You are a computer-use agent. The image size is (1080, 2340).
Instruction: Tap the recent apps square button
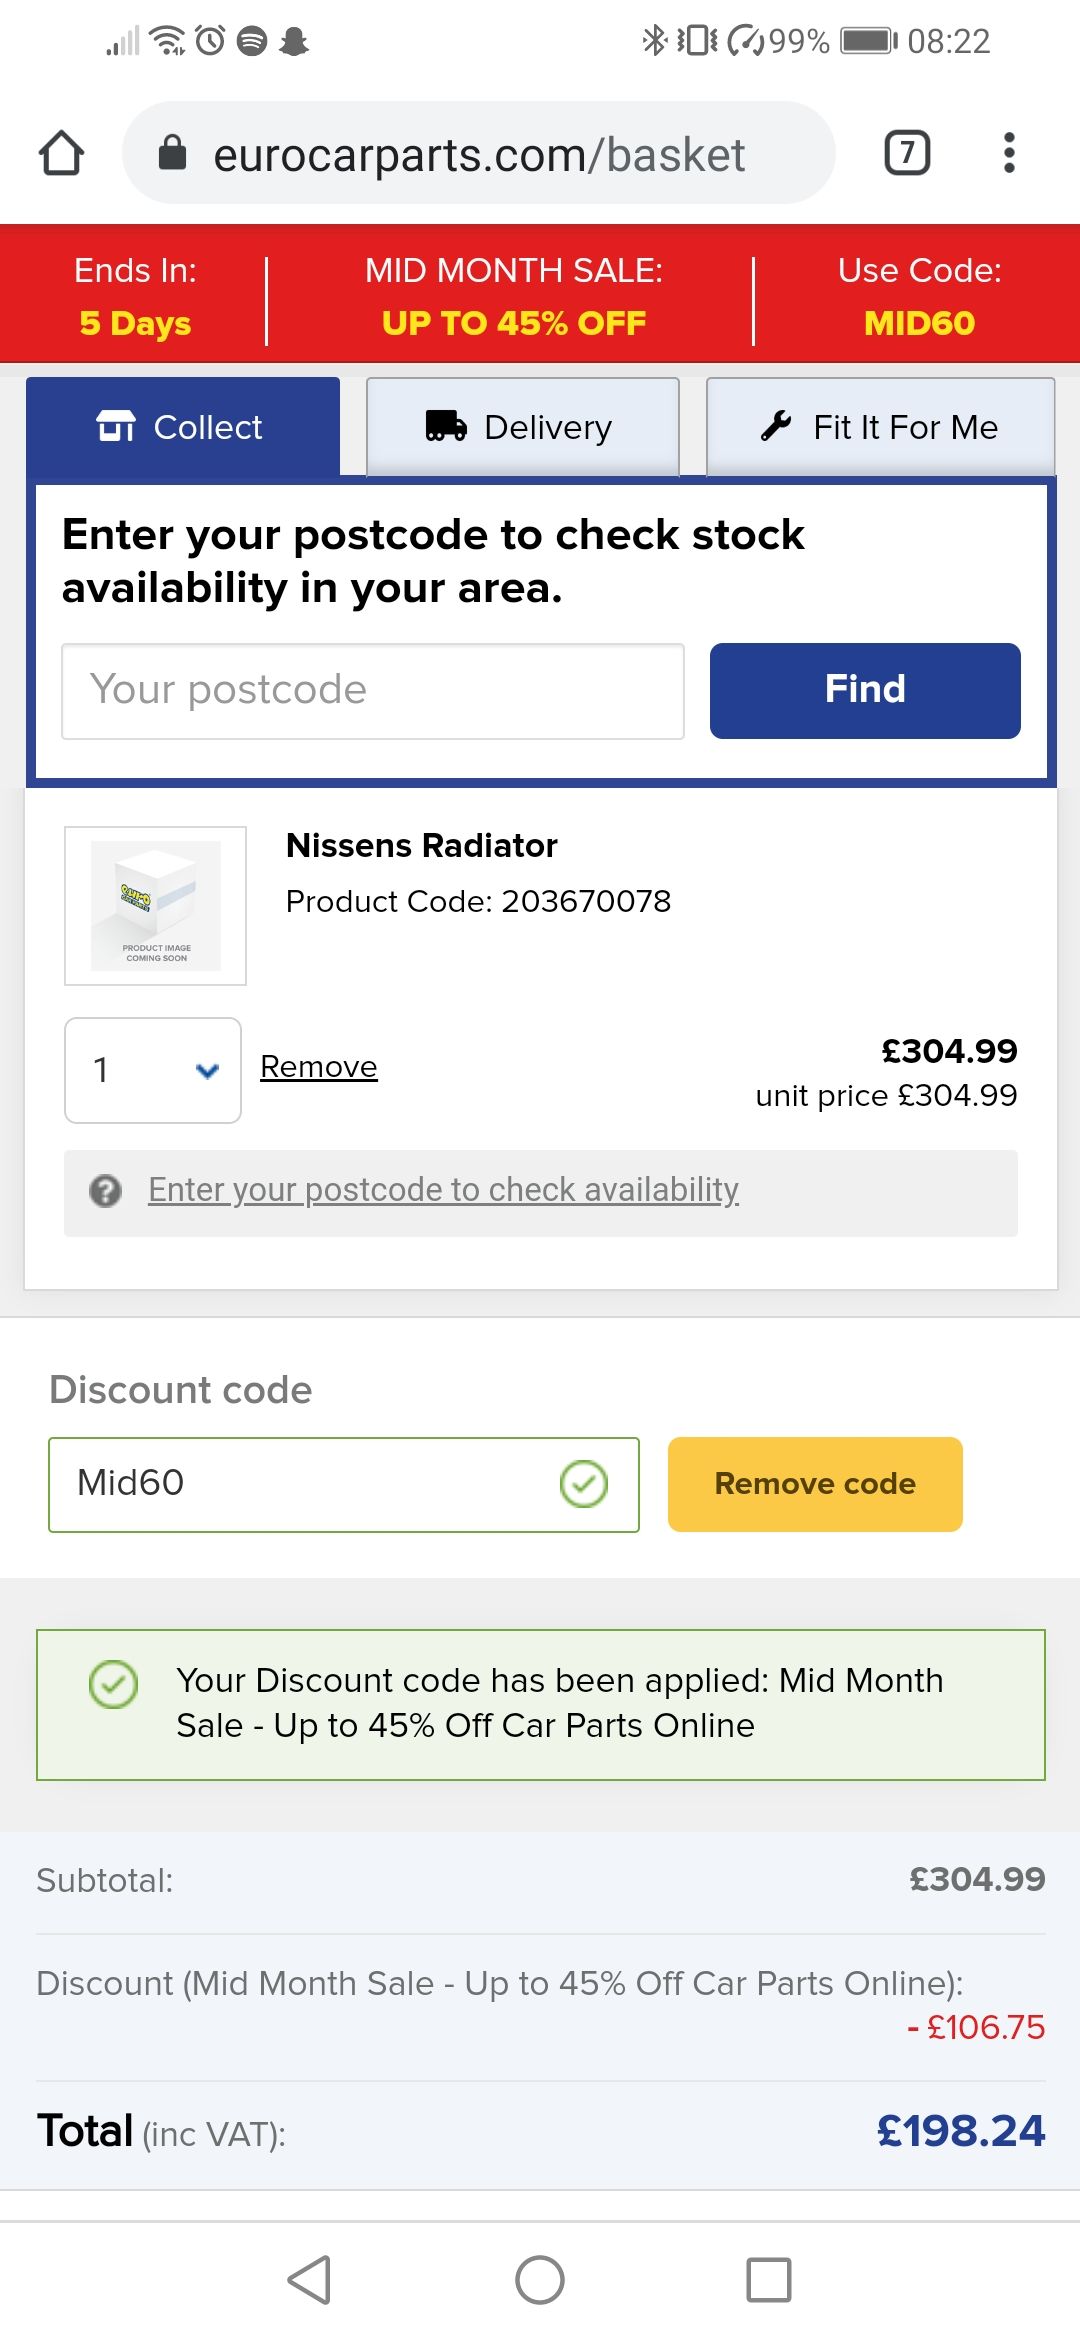click(769, 2280)
